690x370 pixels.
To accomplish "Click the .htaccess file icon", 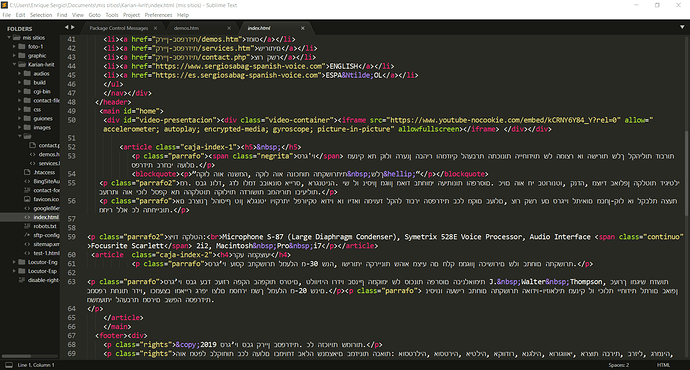I will [x=27, y=172].
